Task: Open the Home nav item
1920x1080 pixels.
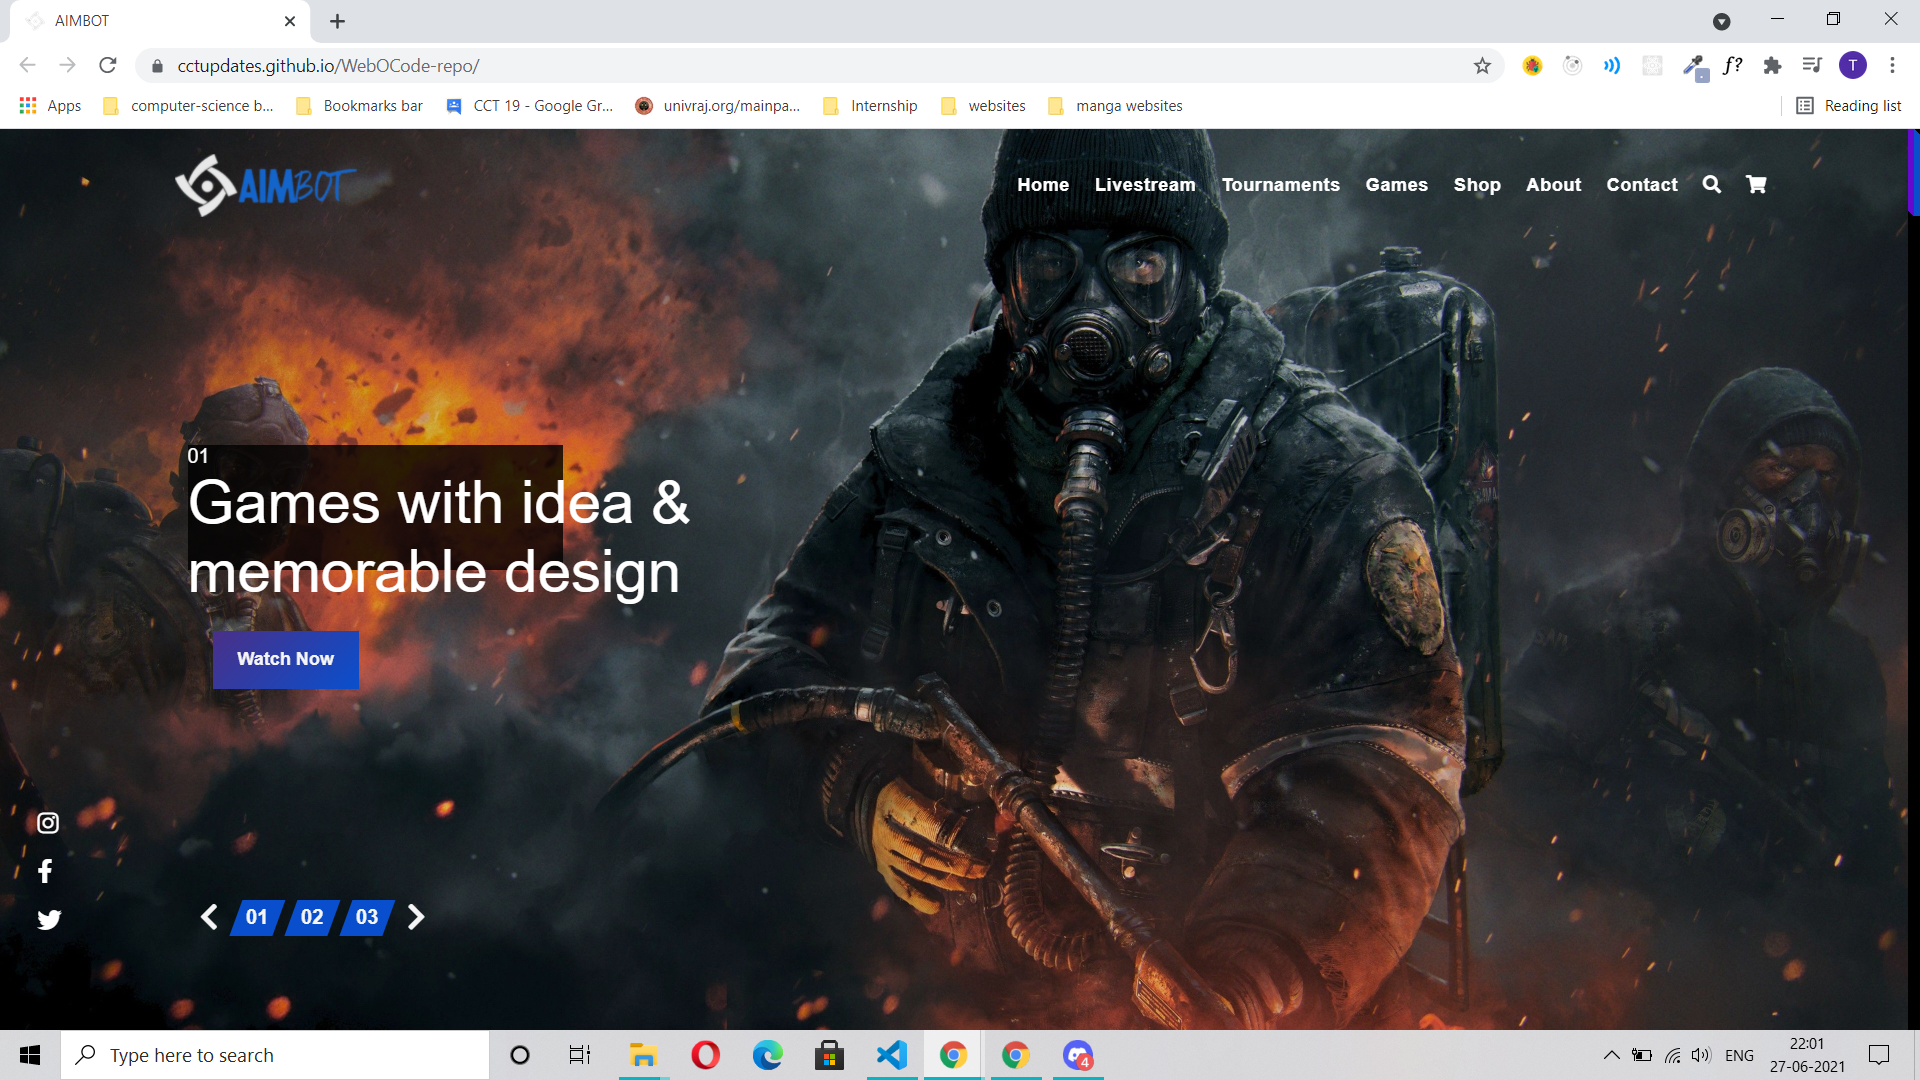Action: [x=1043, y=185]
